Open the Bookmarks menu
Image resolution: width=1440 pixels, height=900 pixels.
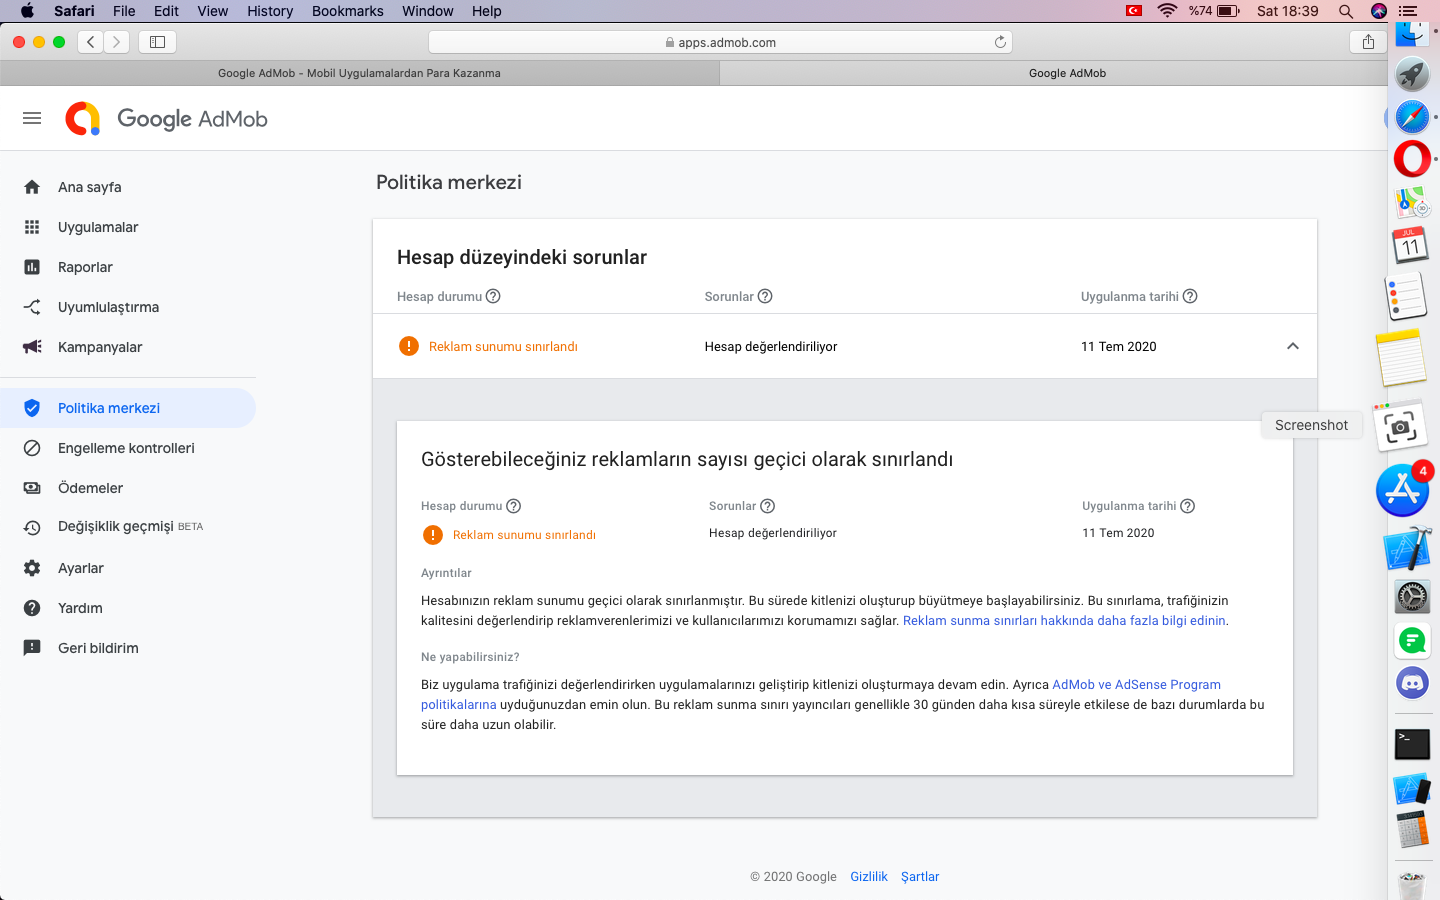(x=348, y=11)
